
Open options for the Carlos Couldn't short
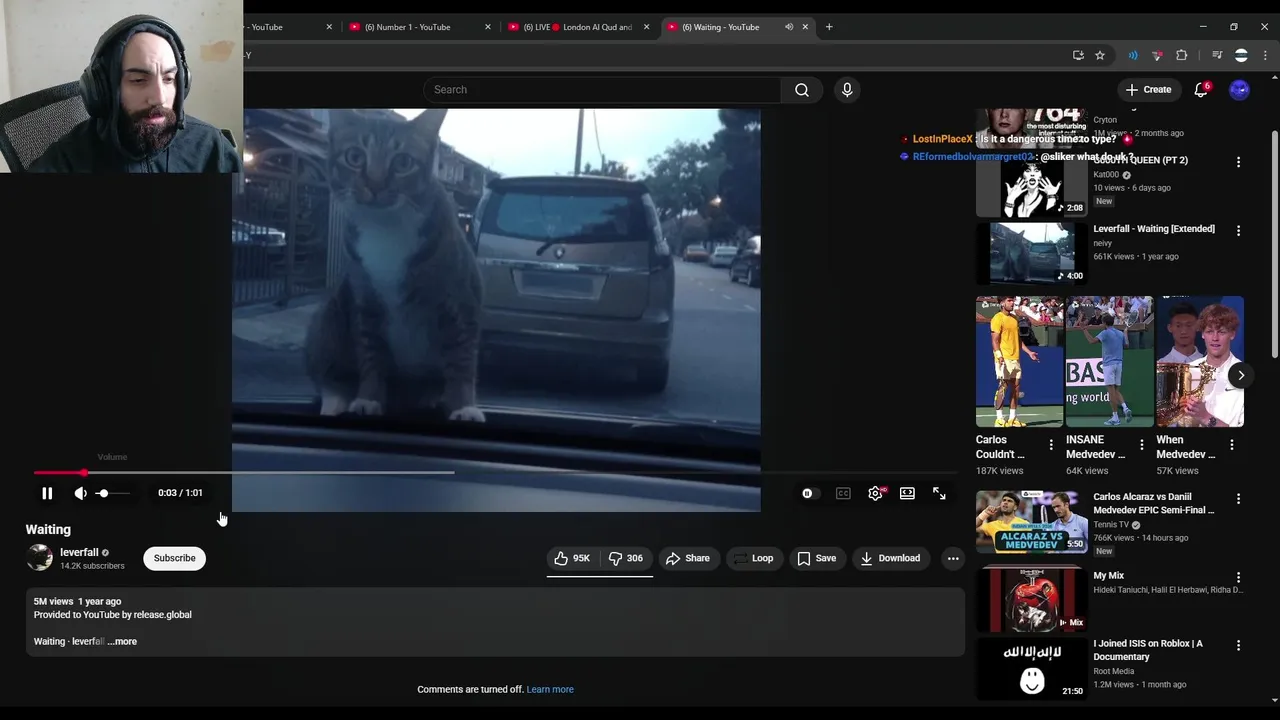tap(1050, 445)
